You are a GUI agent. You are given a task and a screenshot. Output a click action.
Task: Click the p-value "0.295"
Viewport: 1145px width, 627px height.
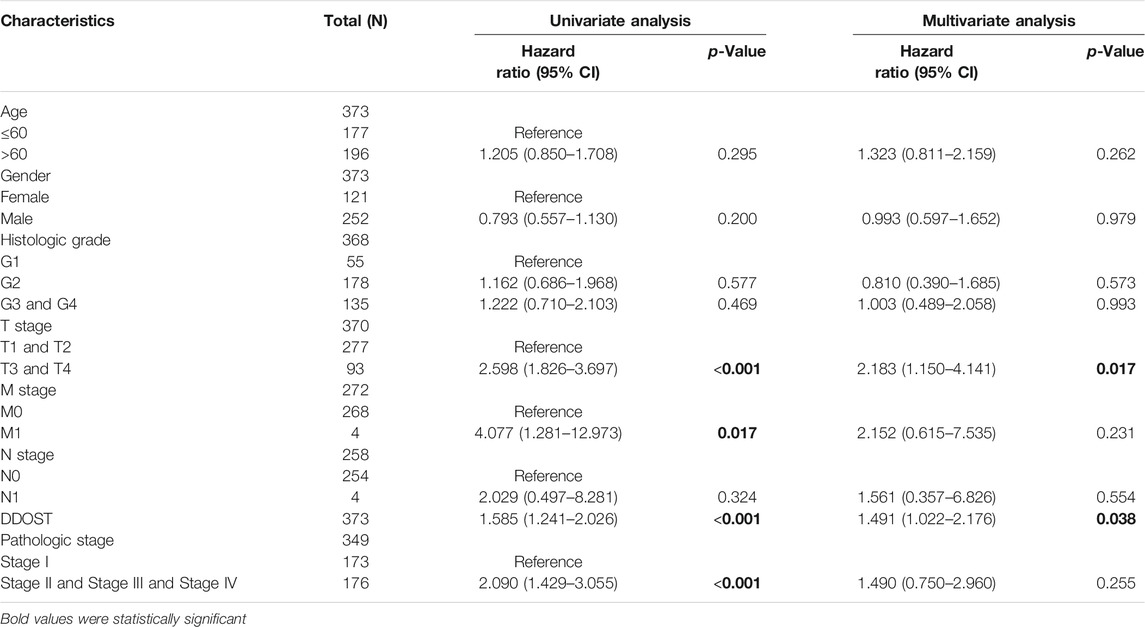pyautogui.click(x=737, y=155)
